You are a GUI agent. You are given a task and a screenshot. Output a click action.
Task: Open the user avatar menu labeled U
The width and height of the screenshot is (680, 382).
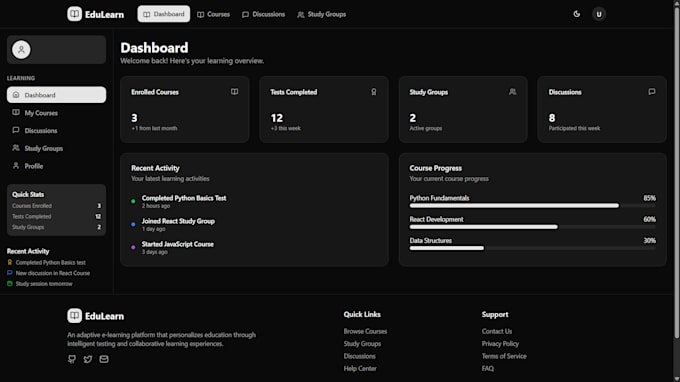click(599, 14)
